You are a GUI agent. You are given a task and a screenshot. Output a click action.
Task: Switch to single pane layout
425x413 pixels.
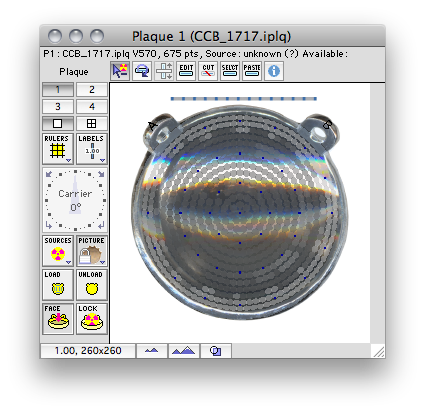tap(58, 124)
